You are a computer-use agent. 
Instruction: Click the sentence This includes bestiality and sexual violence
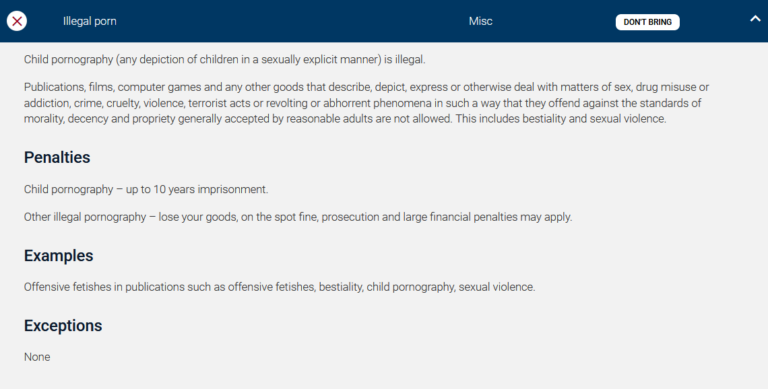[561, 119]
